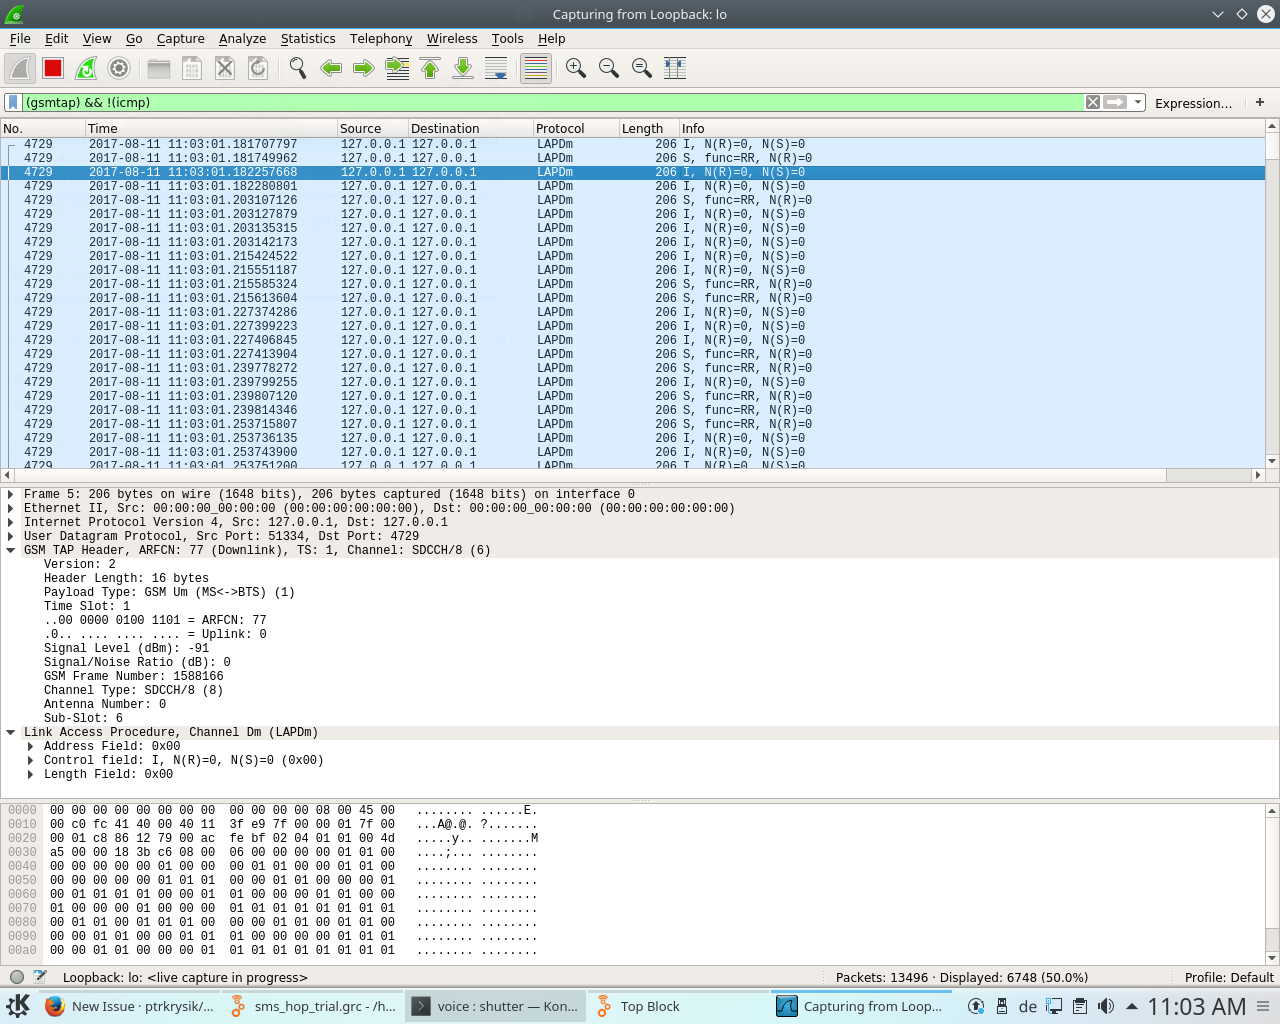Screen dimensions: 1280x1024
Task: Go to the last packet
Action: pos(462,68)
